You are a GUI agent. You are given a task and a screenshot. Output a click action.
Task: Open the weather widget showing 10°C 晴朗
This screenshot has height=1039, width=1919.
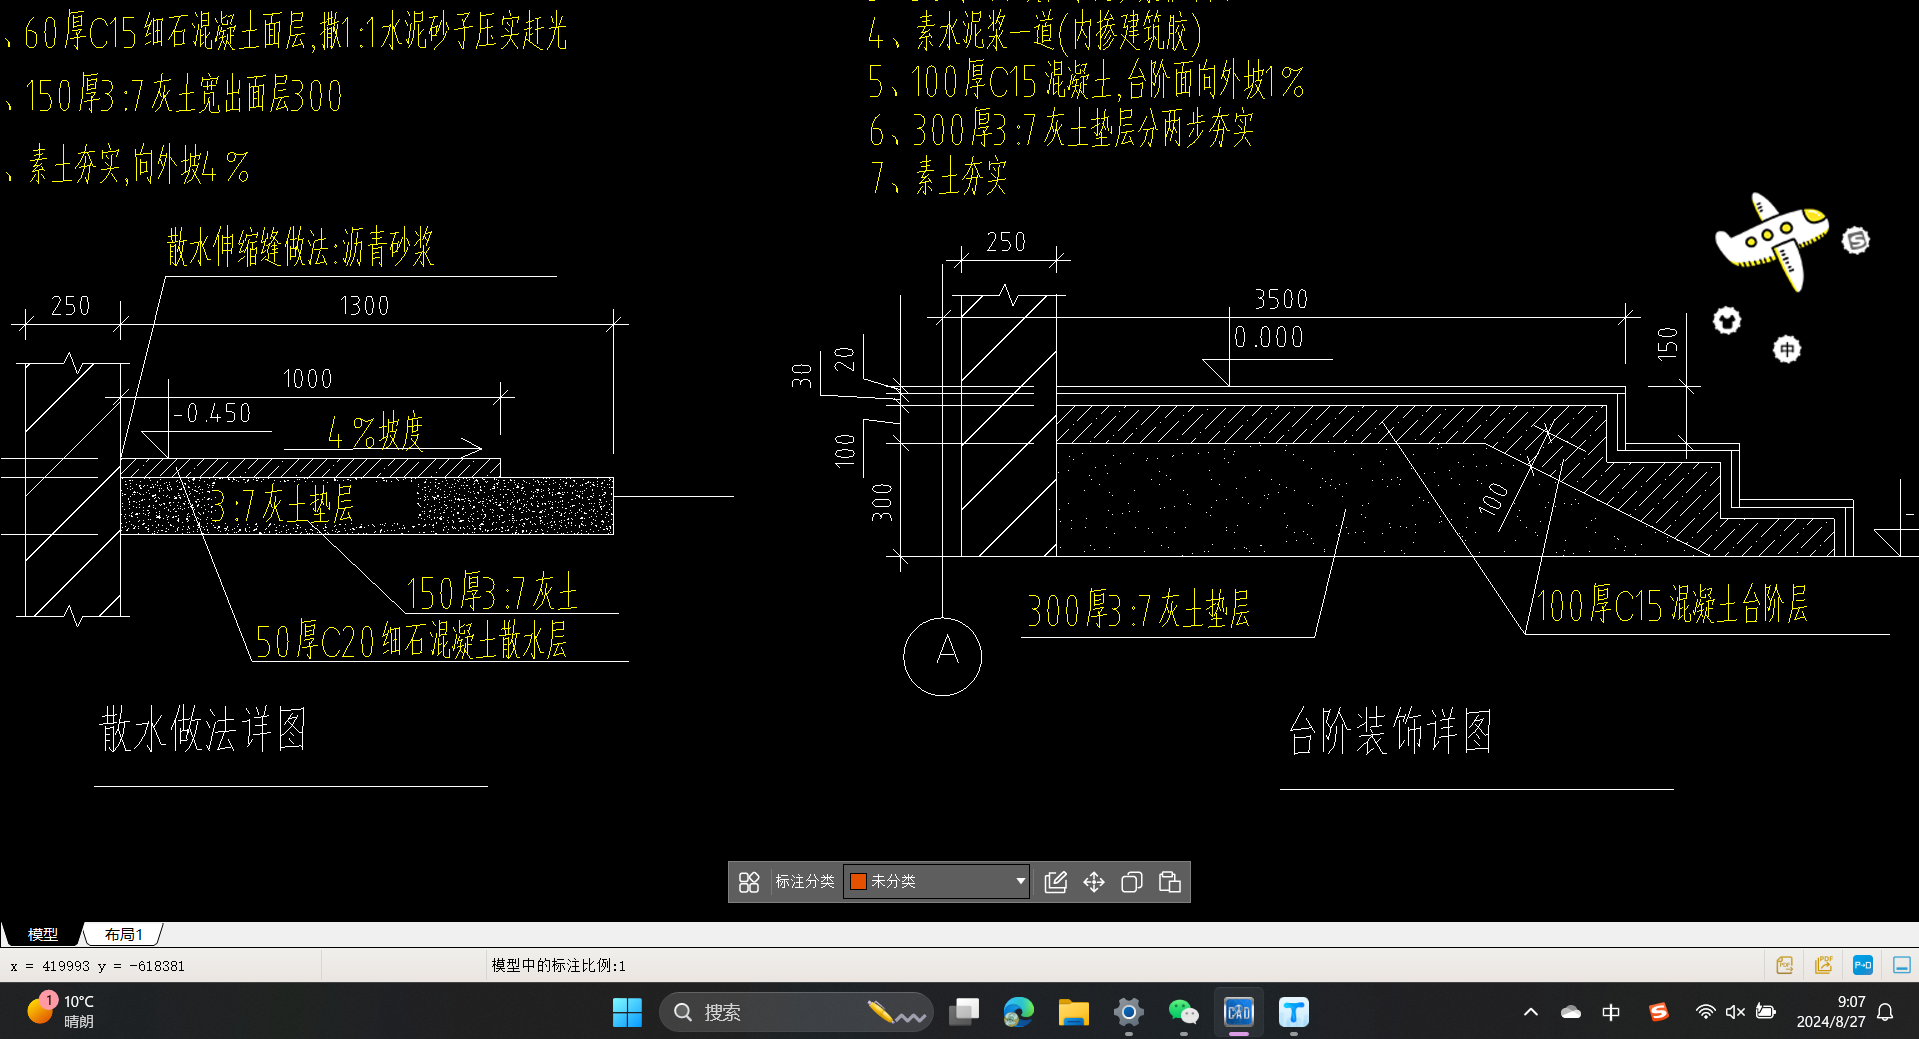(x=60, y=1011)
